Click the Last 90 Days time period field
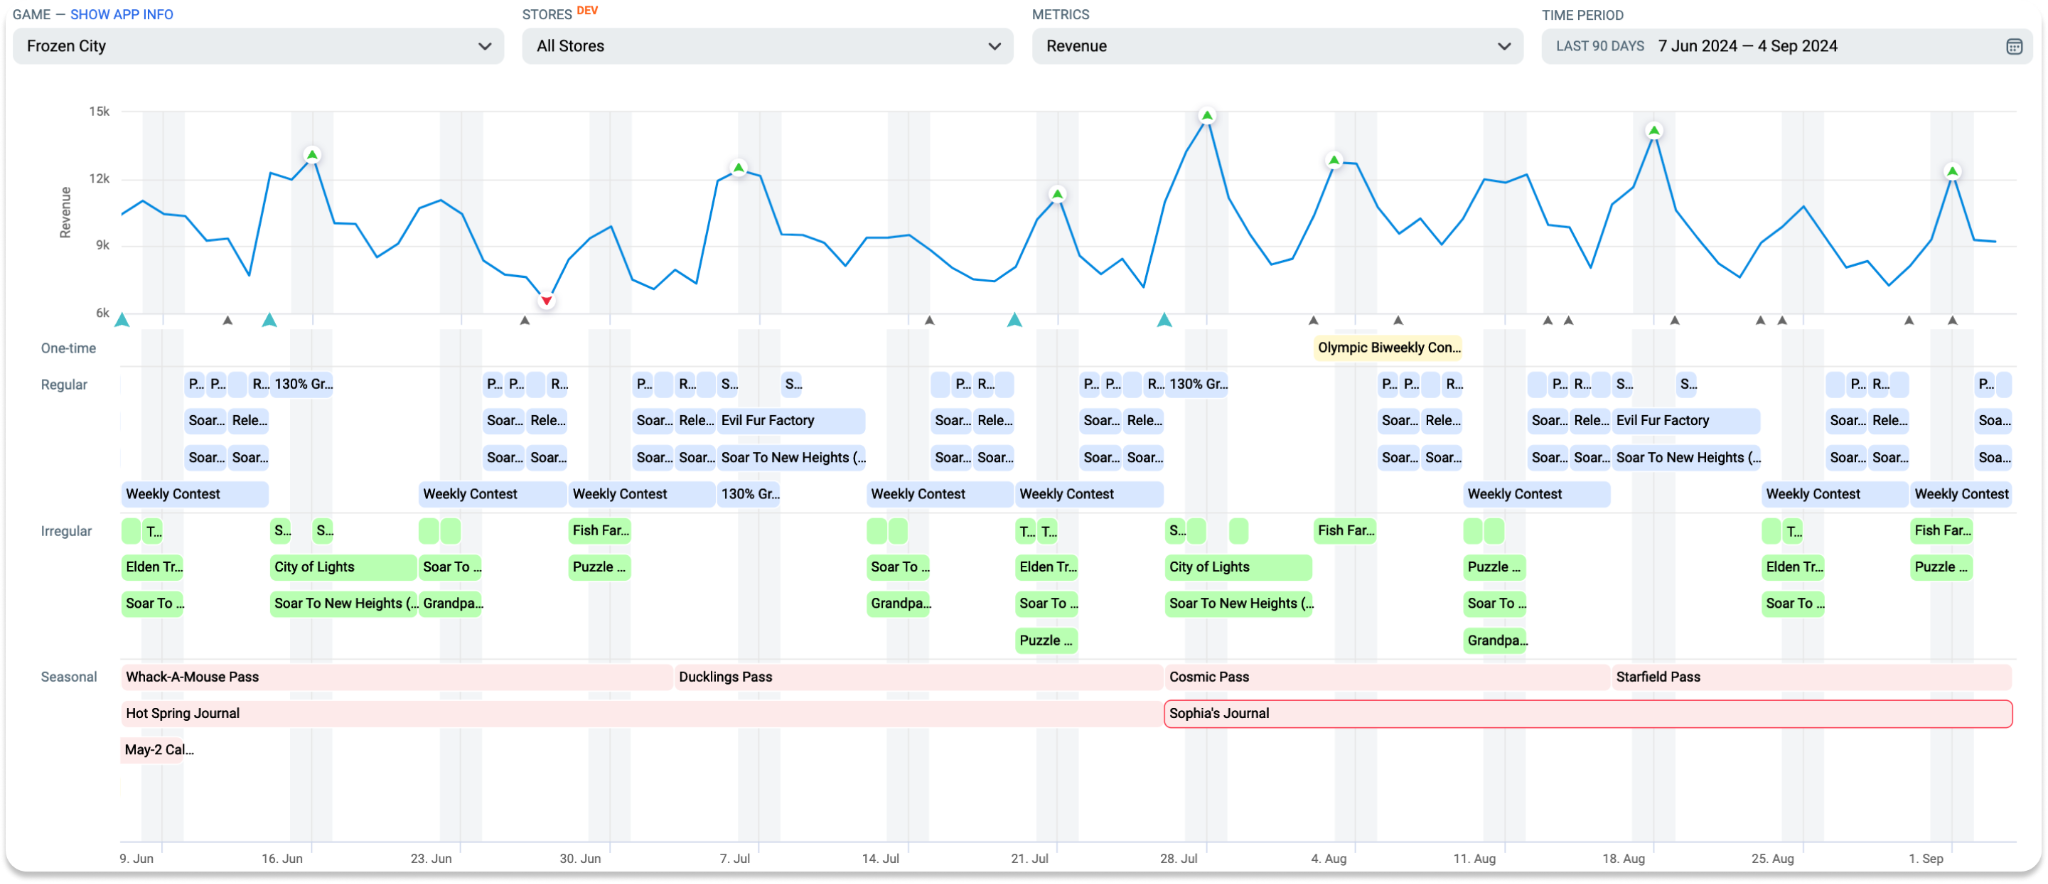2048x884 pixels. point(1786,46)
